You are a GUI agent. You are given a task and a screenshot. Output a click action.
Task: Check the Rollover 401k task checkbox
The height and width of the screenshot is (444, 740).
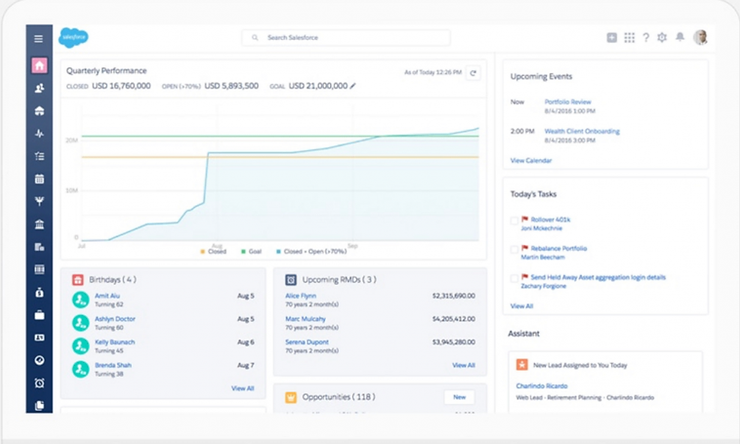(x=514, y=220)
